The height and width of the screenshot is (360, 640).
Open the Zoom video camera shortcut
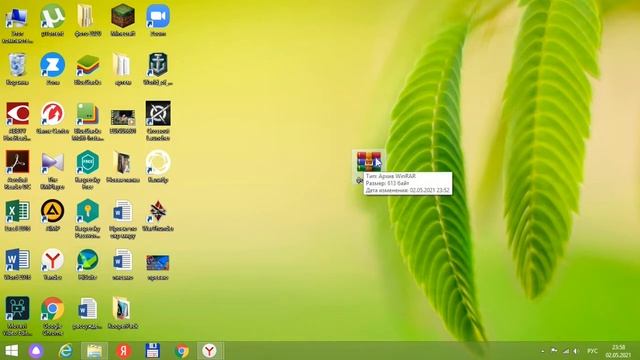[158, 17]
